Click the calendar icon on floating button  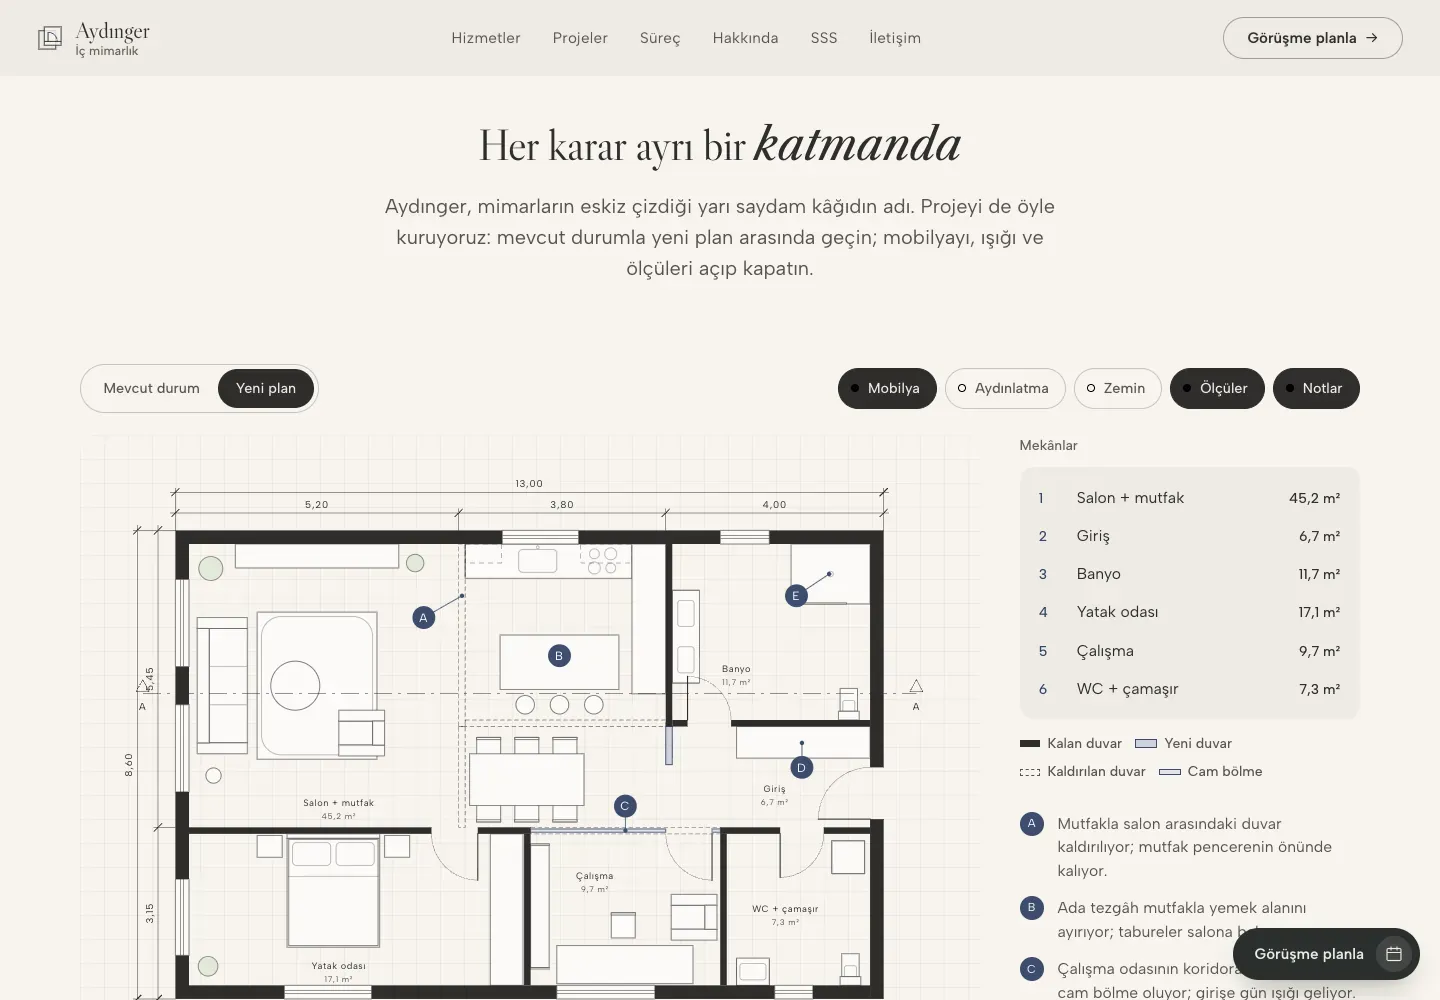1394,954
